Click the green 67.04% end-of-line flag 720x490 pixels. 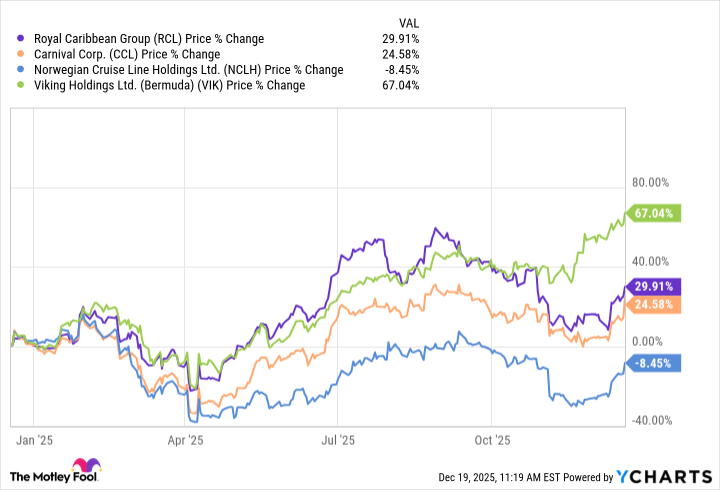654,212
